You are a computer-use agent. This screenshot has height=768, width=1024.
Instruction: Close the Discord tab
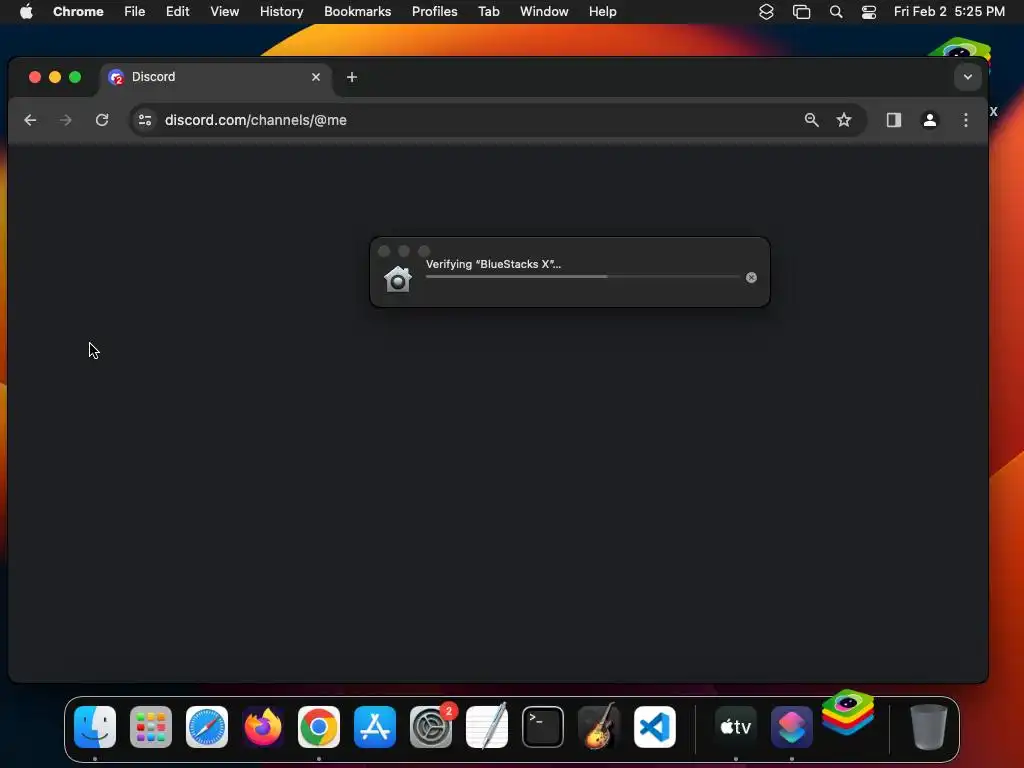316,77
